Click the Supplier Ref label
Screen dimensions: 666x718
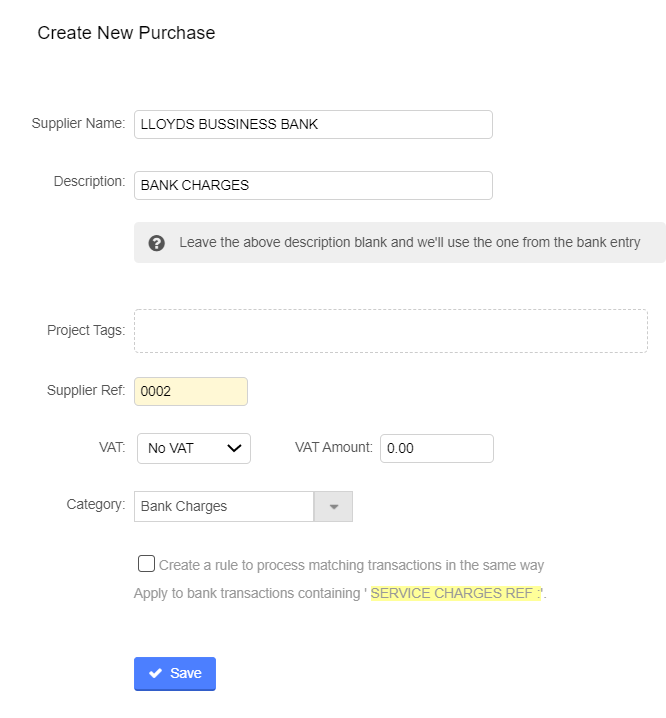[86, 390]
